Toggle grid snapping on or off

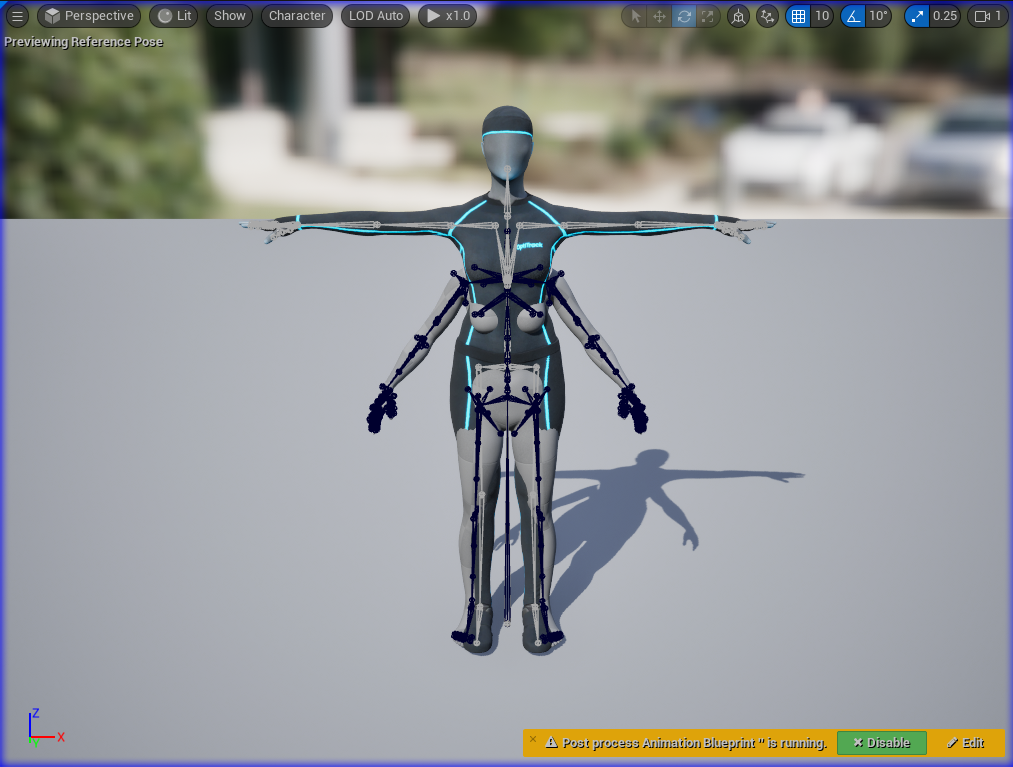click(798, 16)
